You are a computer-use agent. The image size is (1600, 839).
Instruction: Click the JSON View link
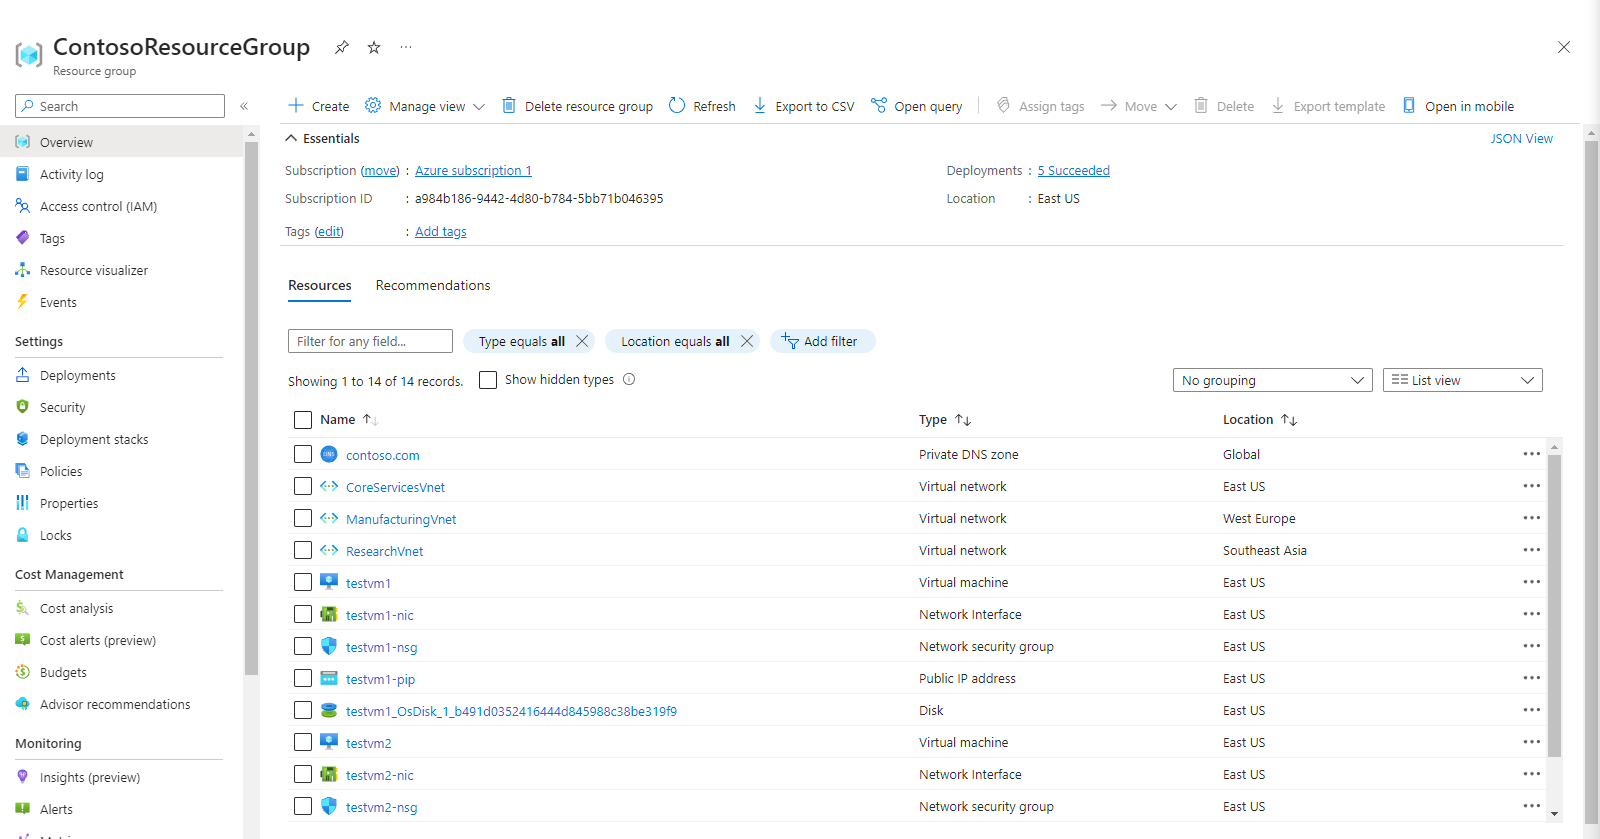coord(1521,139)
